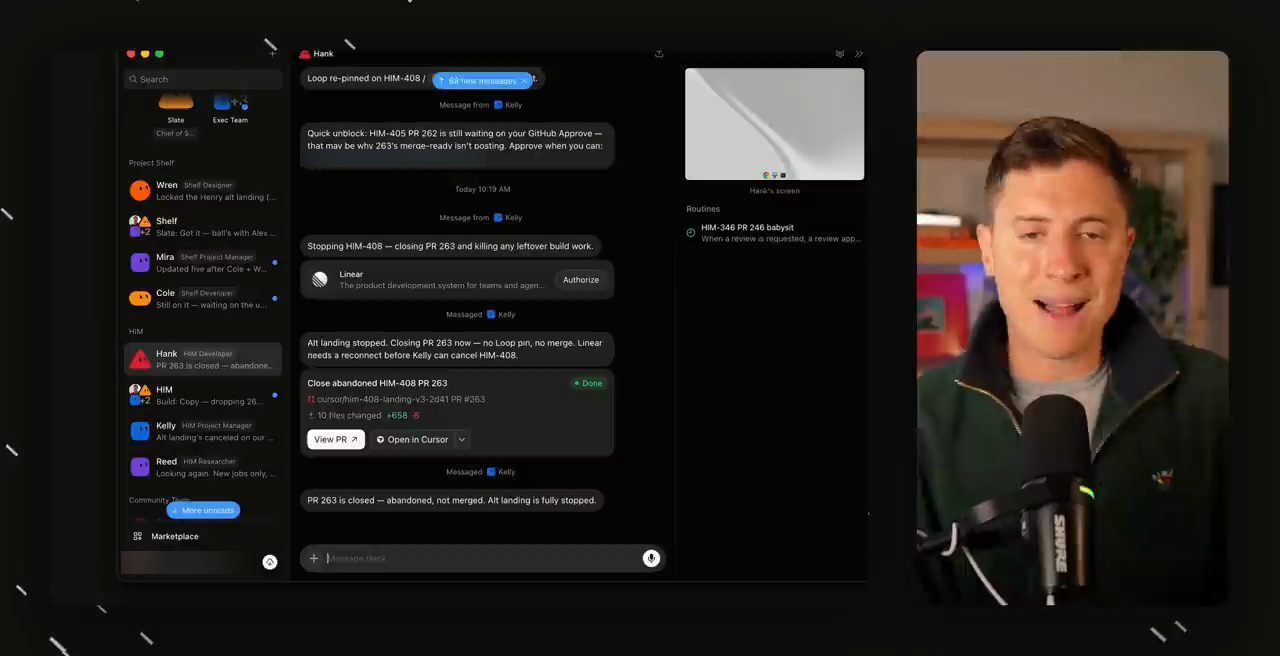Click the Message Hank input field

481,558
